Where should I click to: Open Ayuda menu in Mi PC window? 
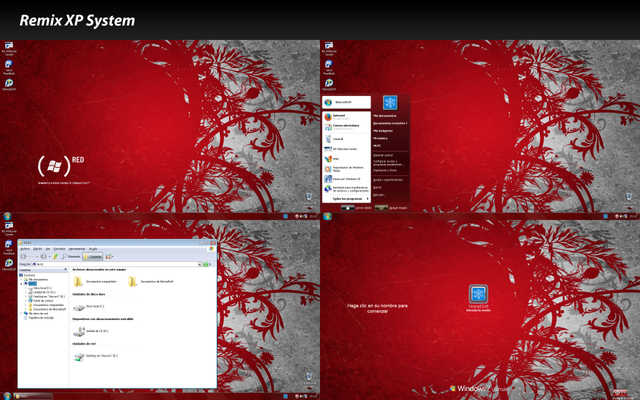93,249
